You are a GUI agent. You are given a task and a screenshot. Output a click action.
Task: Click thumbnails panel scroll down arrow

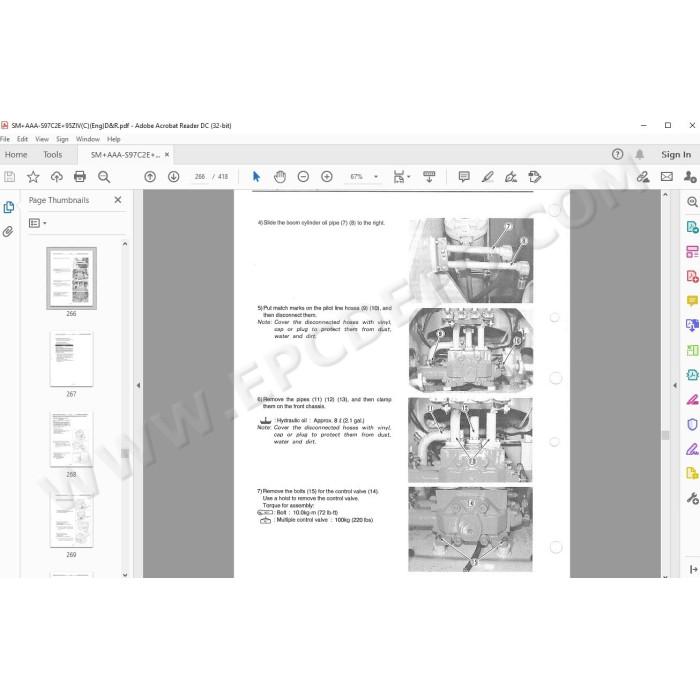(x=125, y=575)
